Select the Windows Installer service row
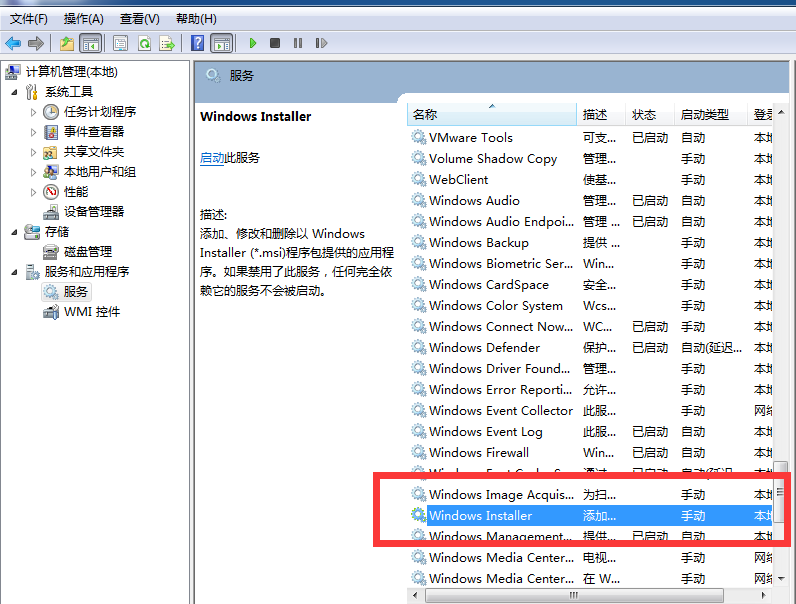Viewport: 796px width, 604px height. tap(591, 516)
